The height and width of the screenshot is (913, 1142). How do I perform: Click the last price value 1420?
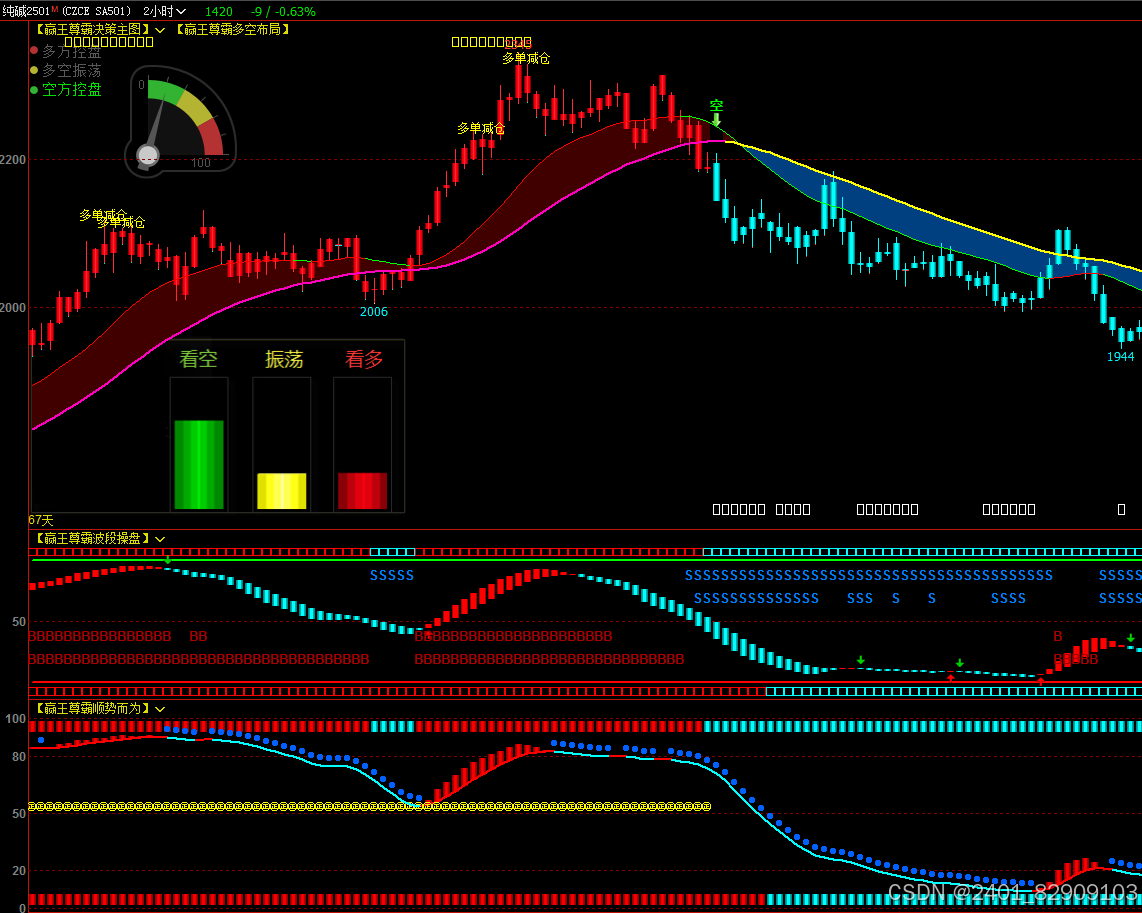pyautogui.click(x=218, y=12)
